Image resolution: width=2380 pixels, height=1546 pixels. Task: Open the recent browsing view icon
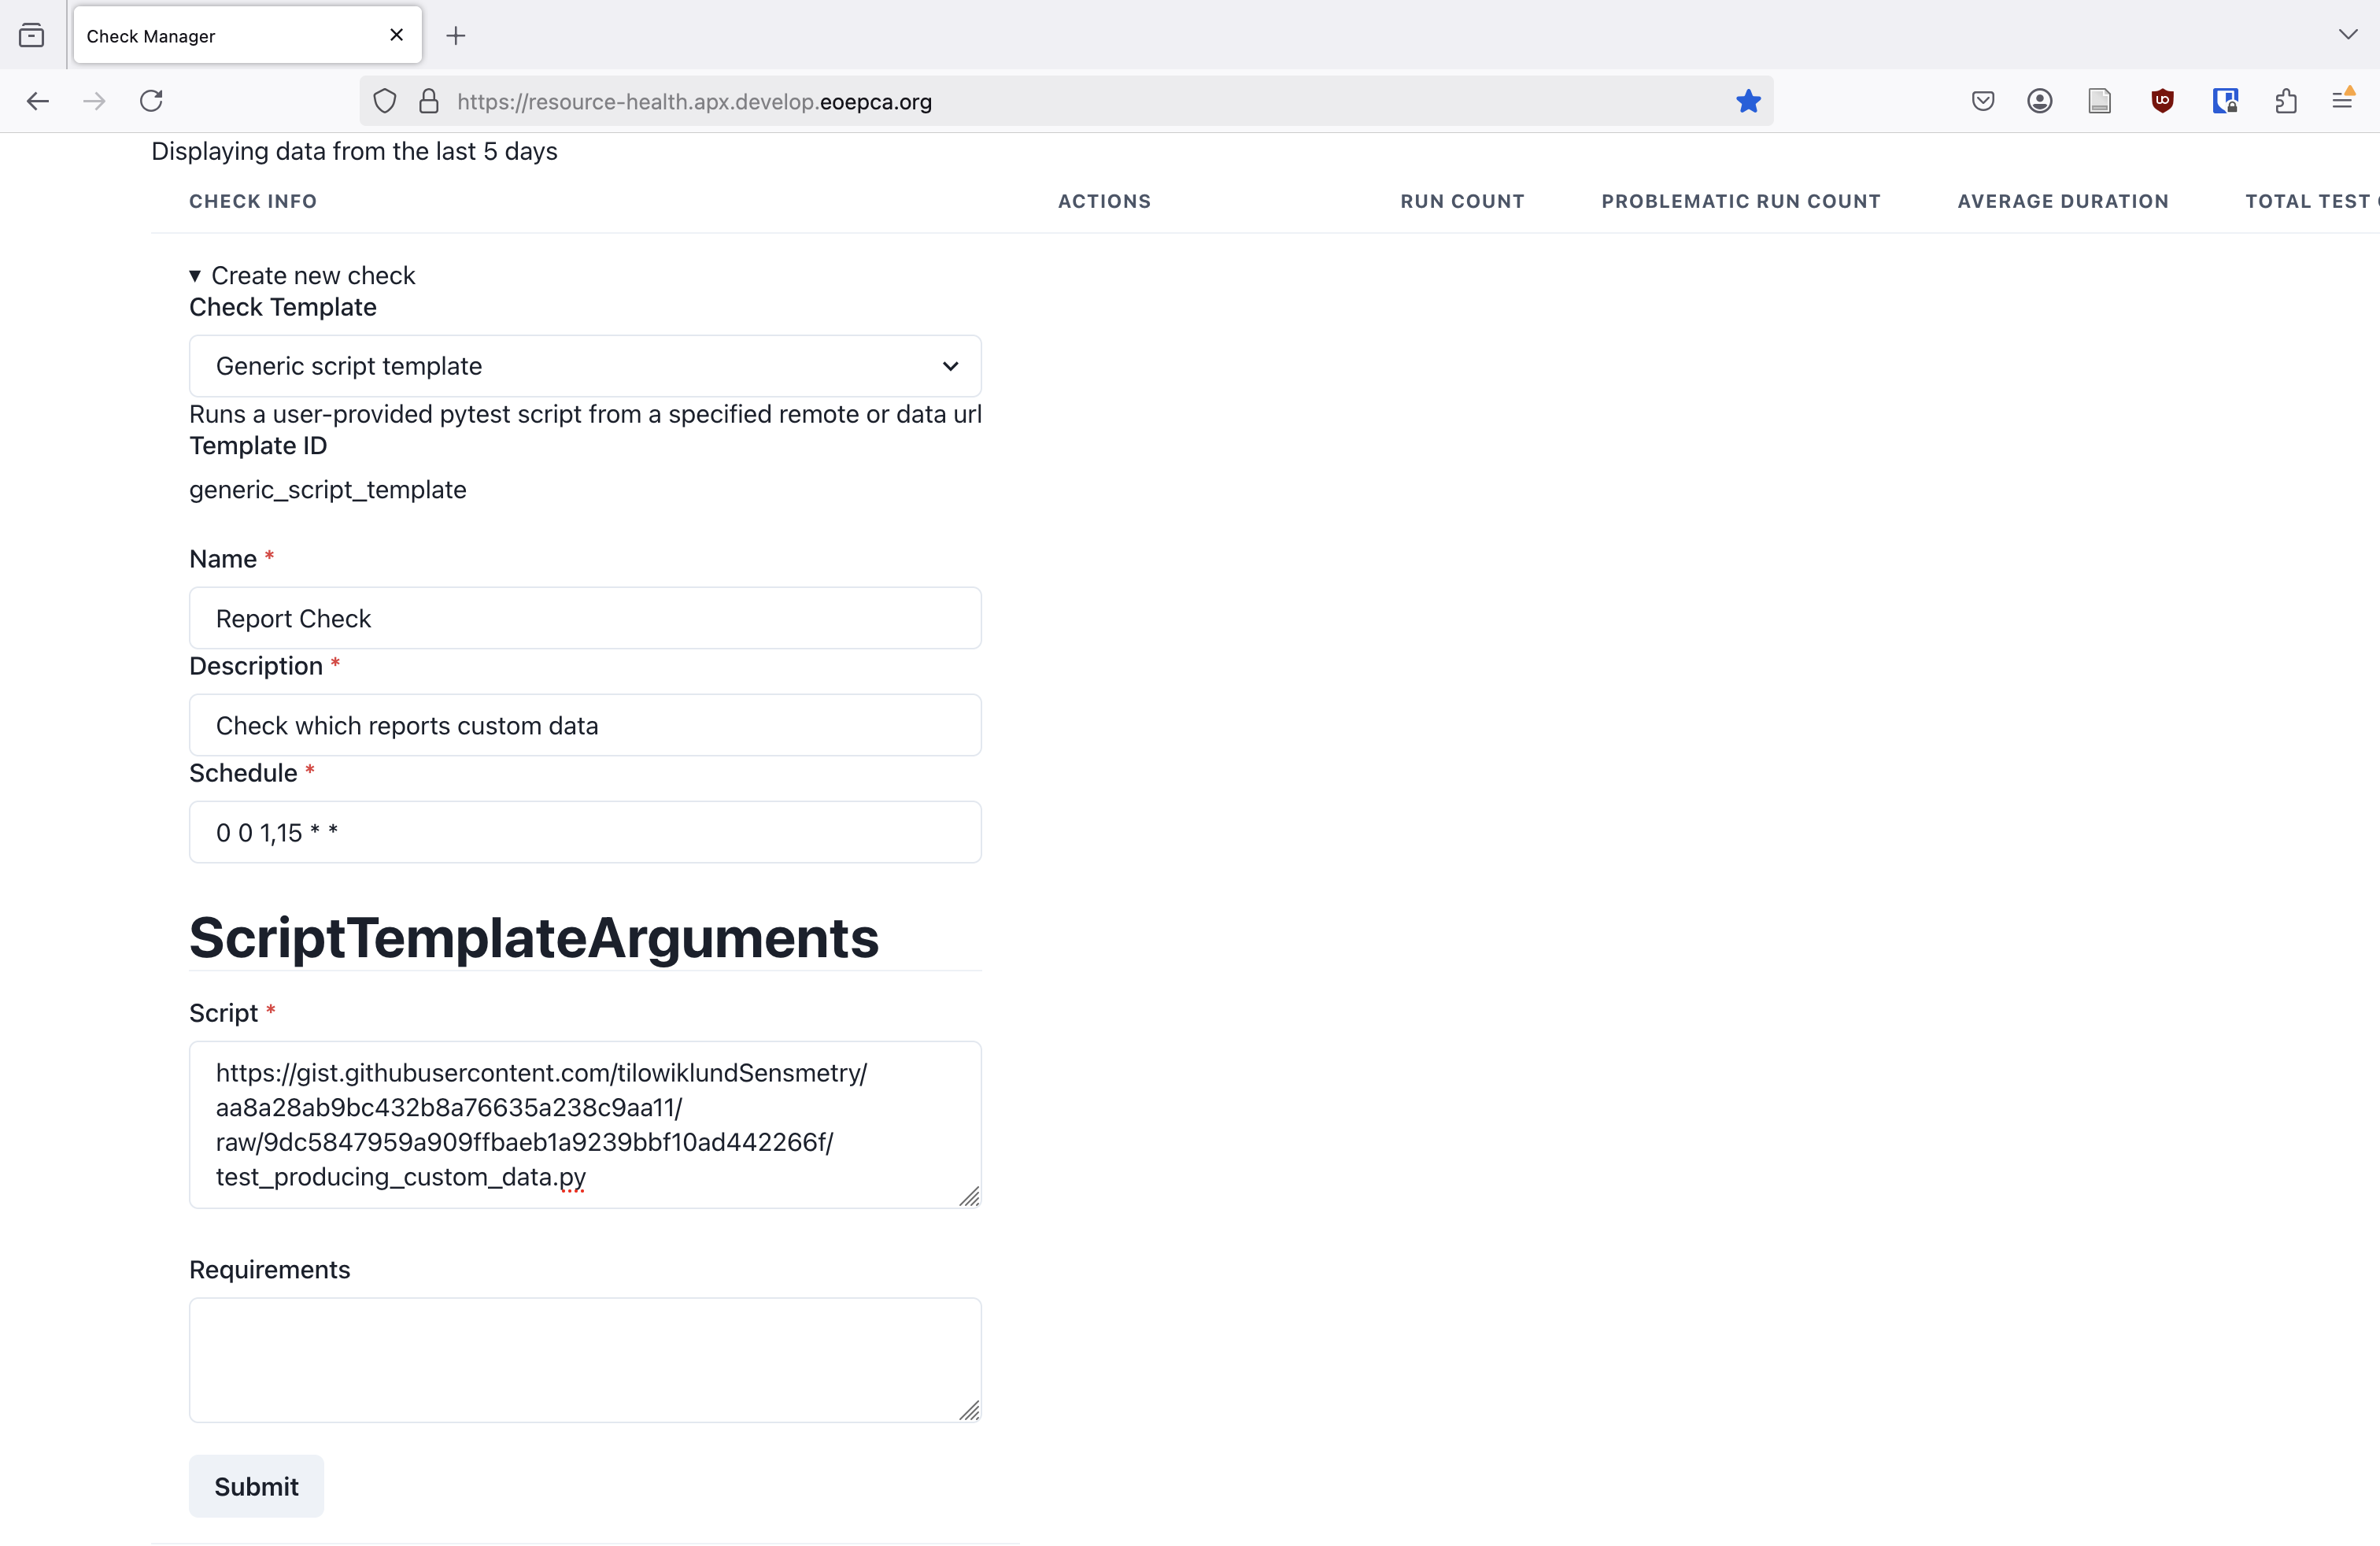[x=32, y=36]
